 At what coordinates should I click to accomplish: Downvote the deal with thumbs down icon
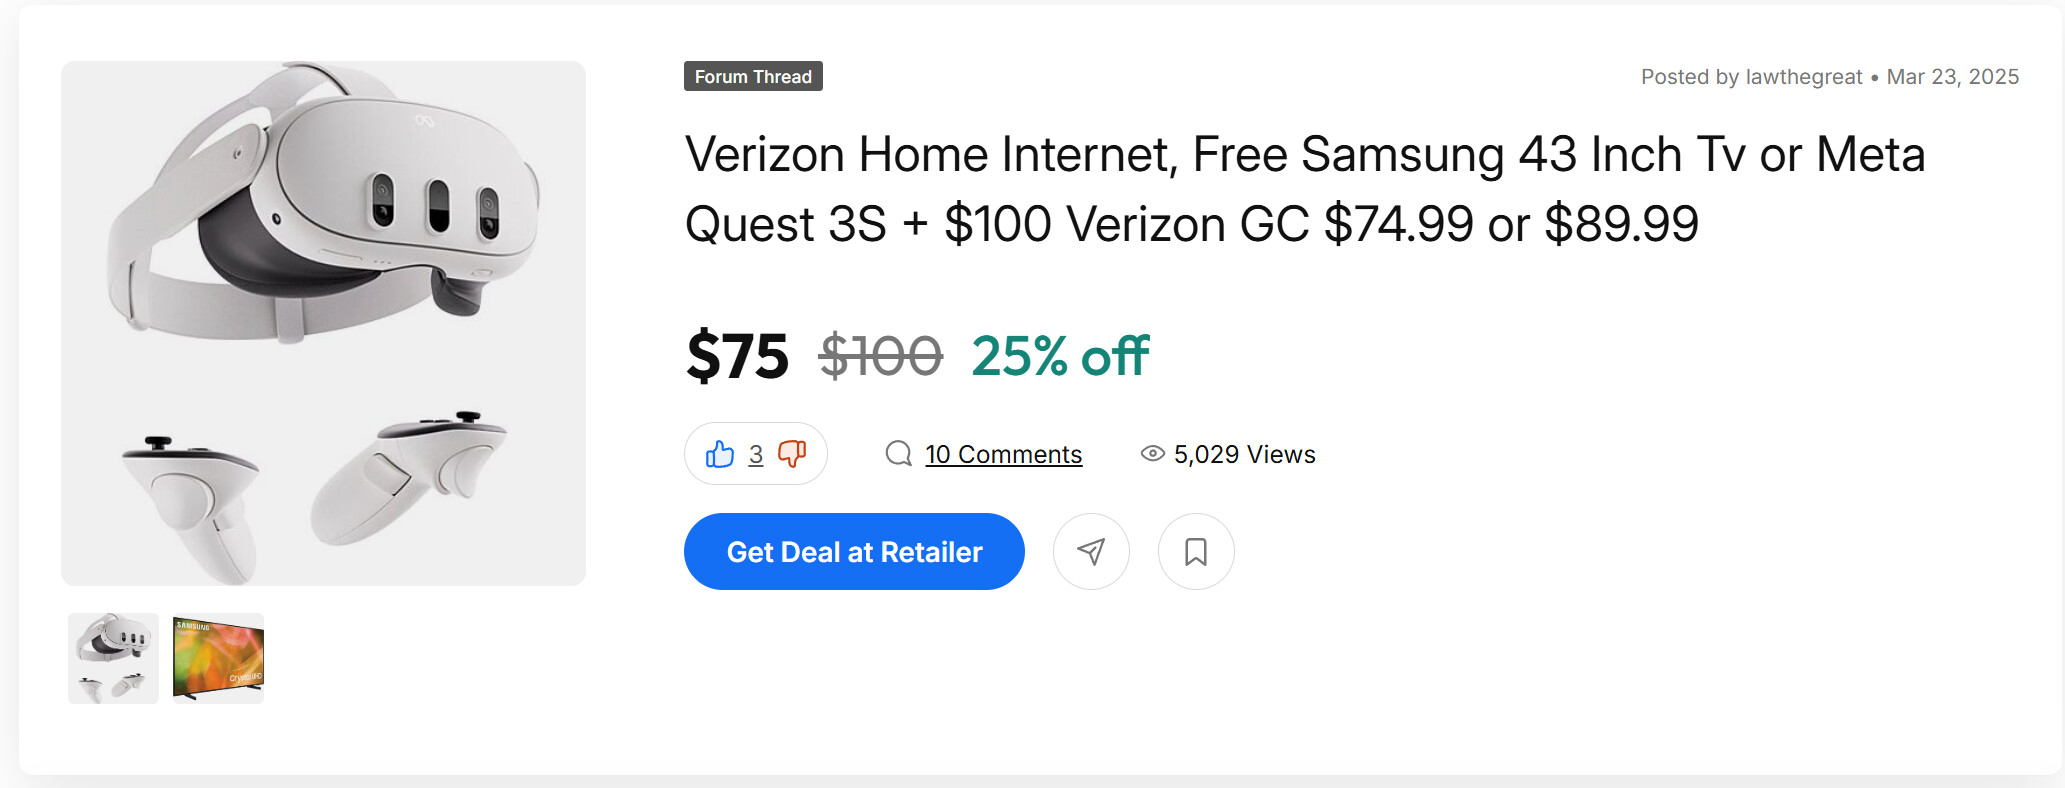(792, 454)
